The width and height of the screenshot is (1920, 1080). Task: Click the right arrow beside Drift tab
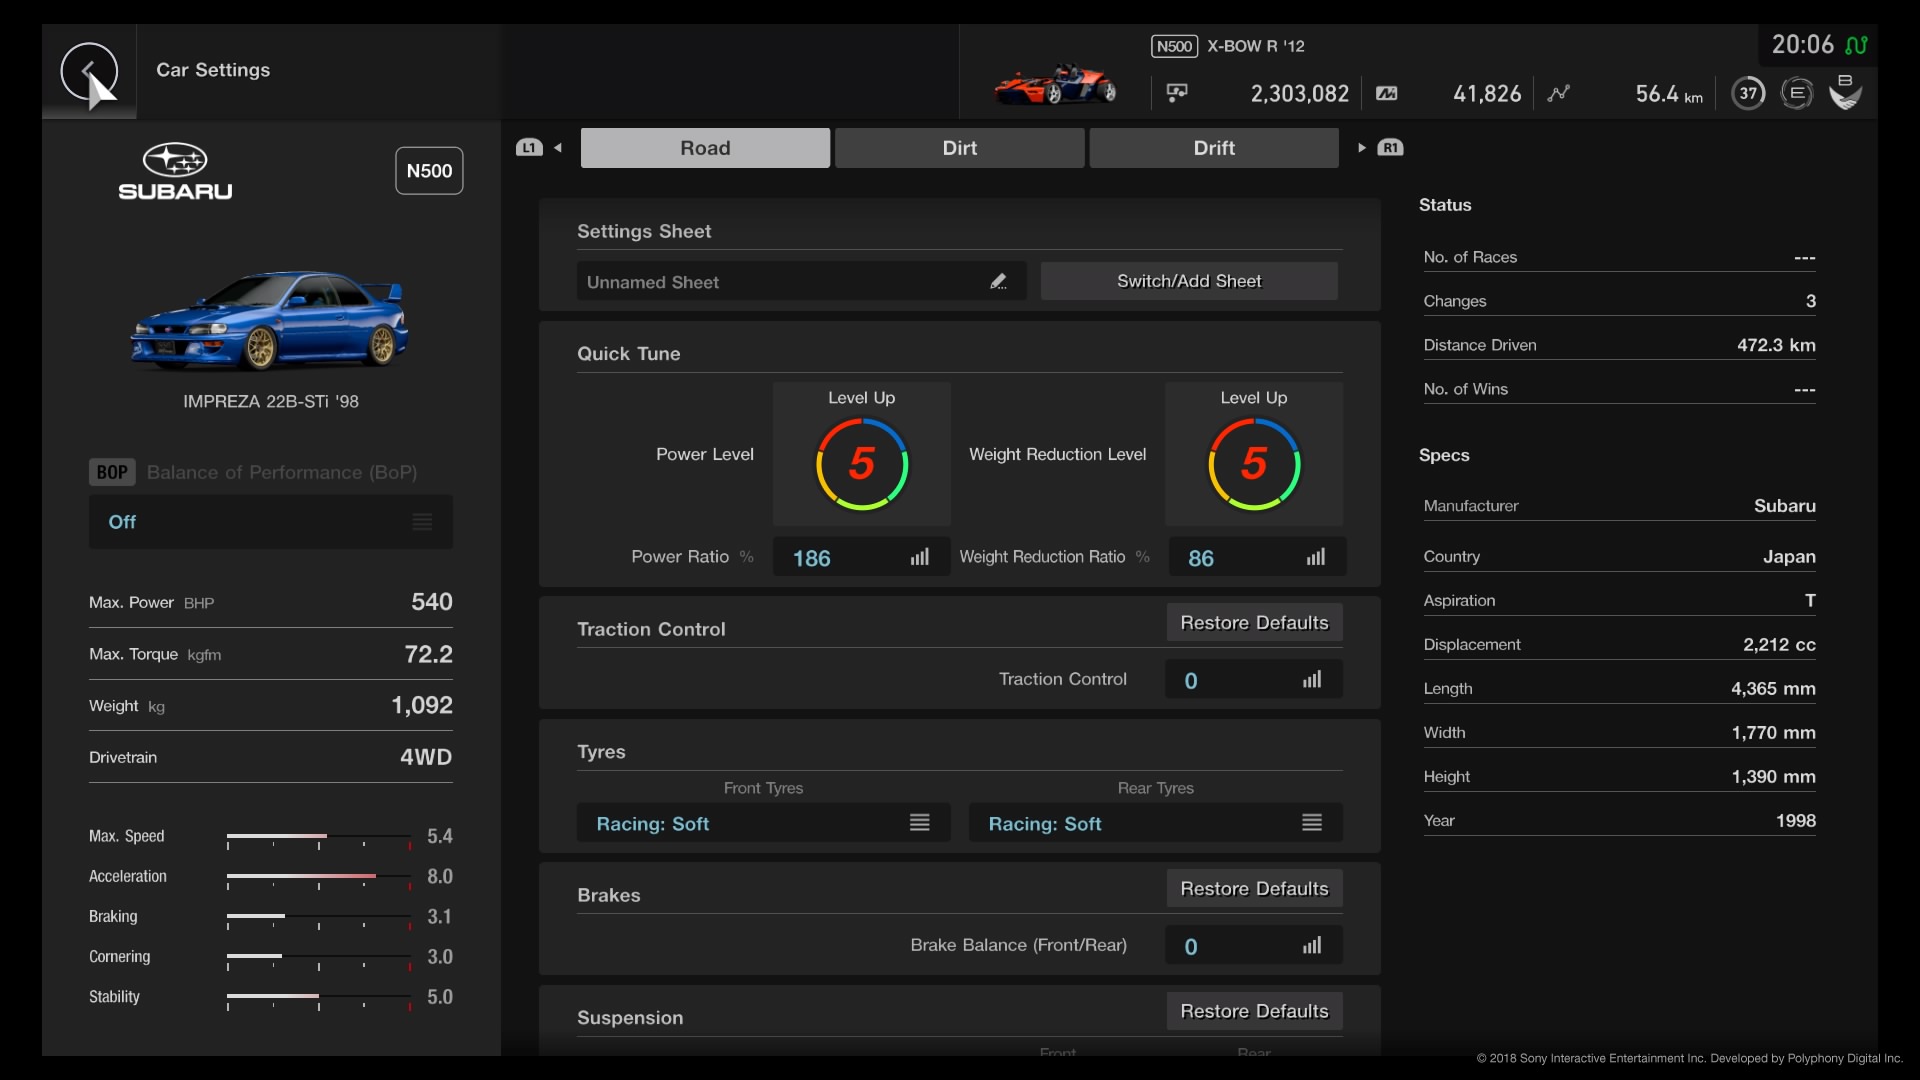[x=1361, y=148]
